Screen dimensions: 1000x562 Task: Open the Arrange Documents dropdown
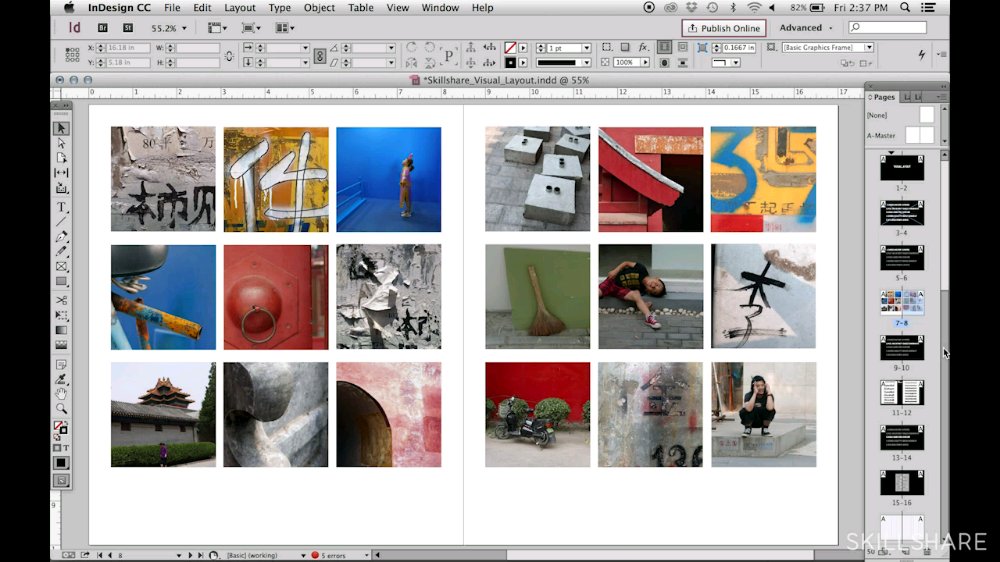coord(284,28)
